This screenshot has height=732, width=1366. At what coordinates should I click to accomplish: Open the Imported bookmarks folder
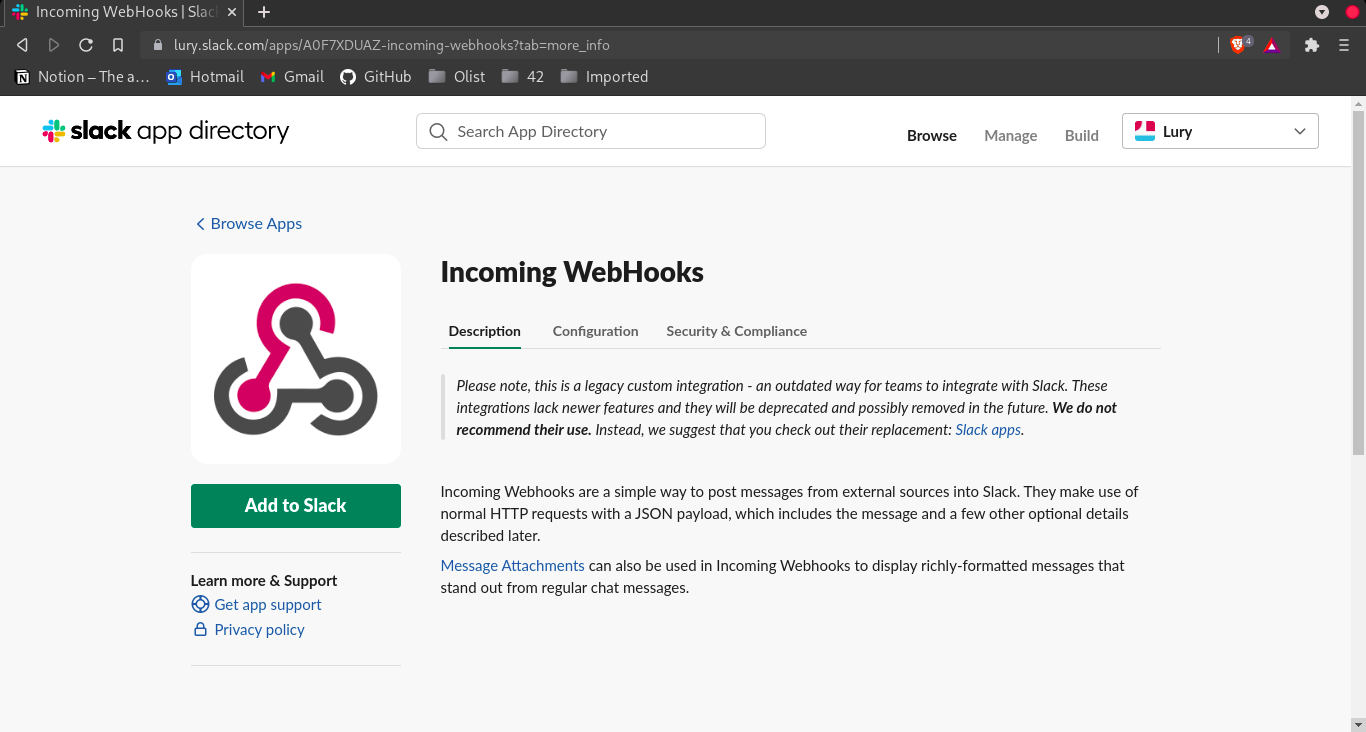click(604, 76)
